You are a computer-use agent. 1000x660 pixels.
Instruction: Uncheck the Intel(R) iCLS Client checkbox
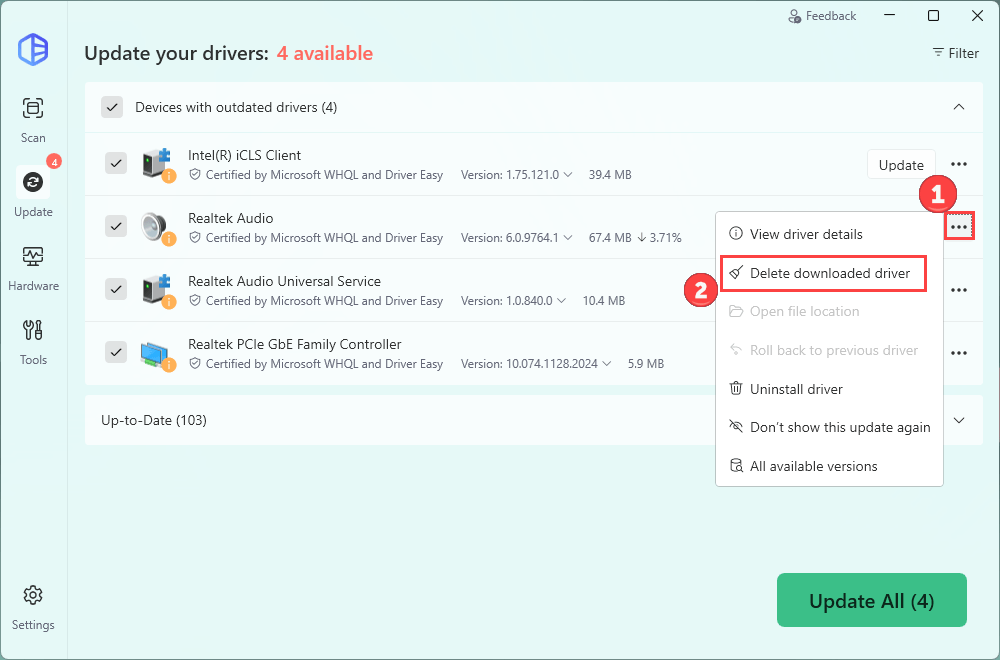tap(116, 164)
